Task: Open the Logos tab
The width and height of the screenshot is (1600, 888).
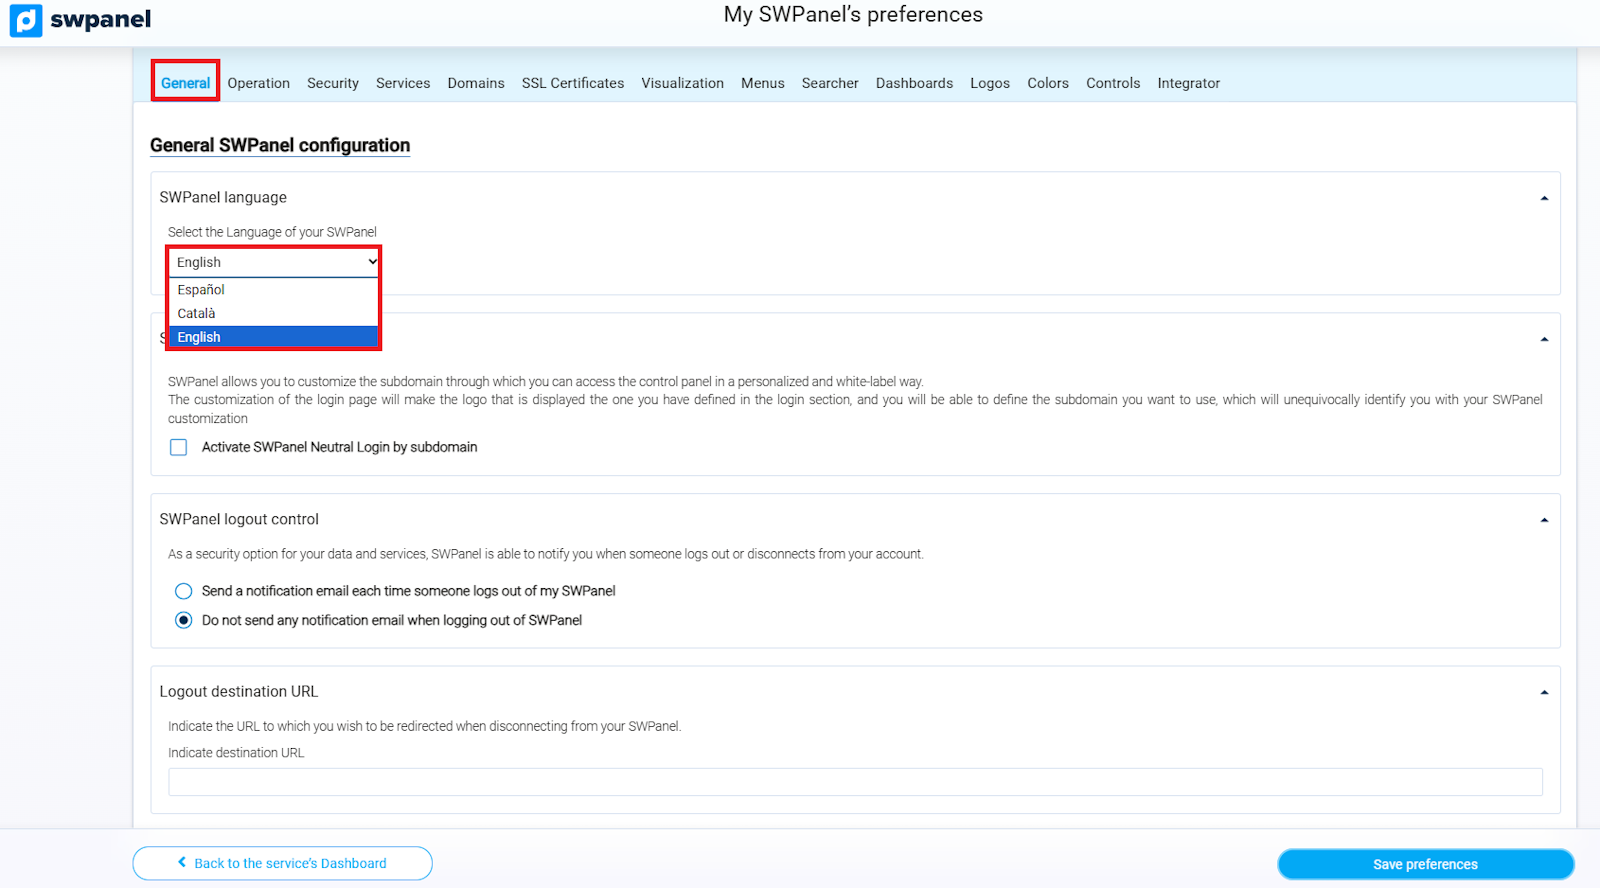Action: (989, 83)
